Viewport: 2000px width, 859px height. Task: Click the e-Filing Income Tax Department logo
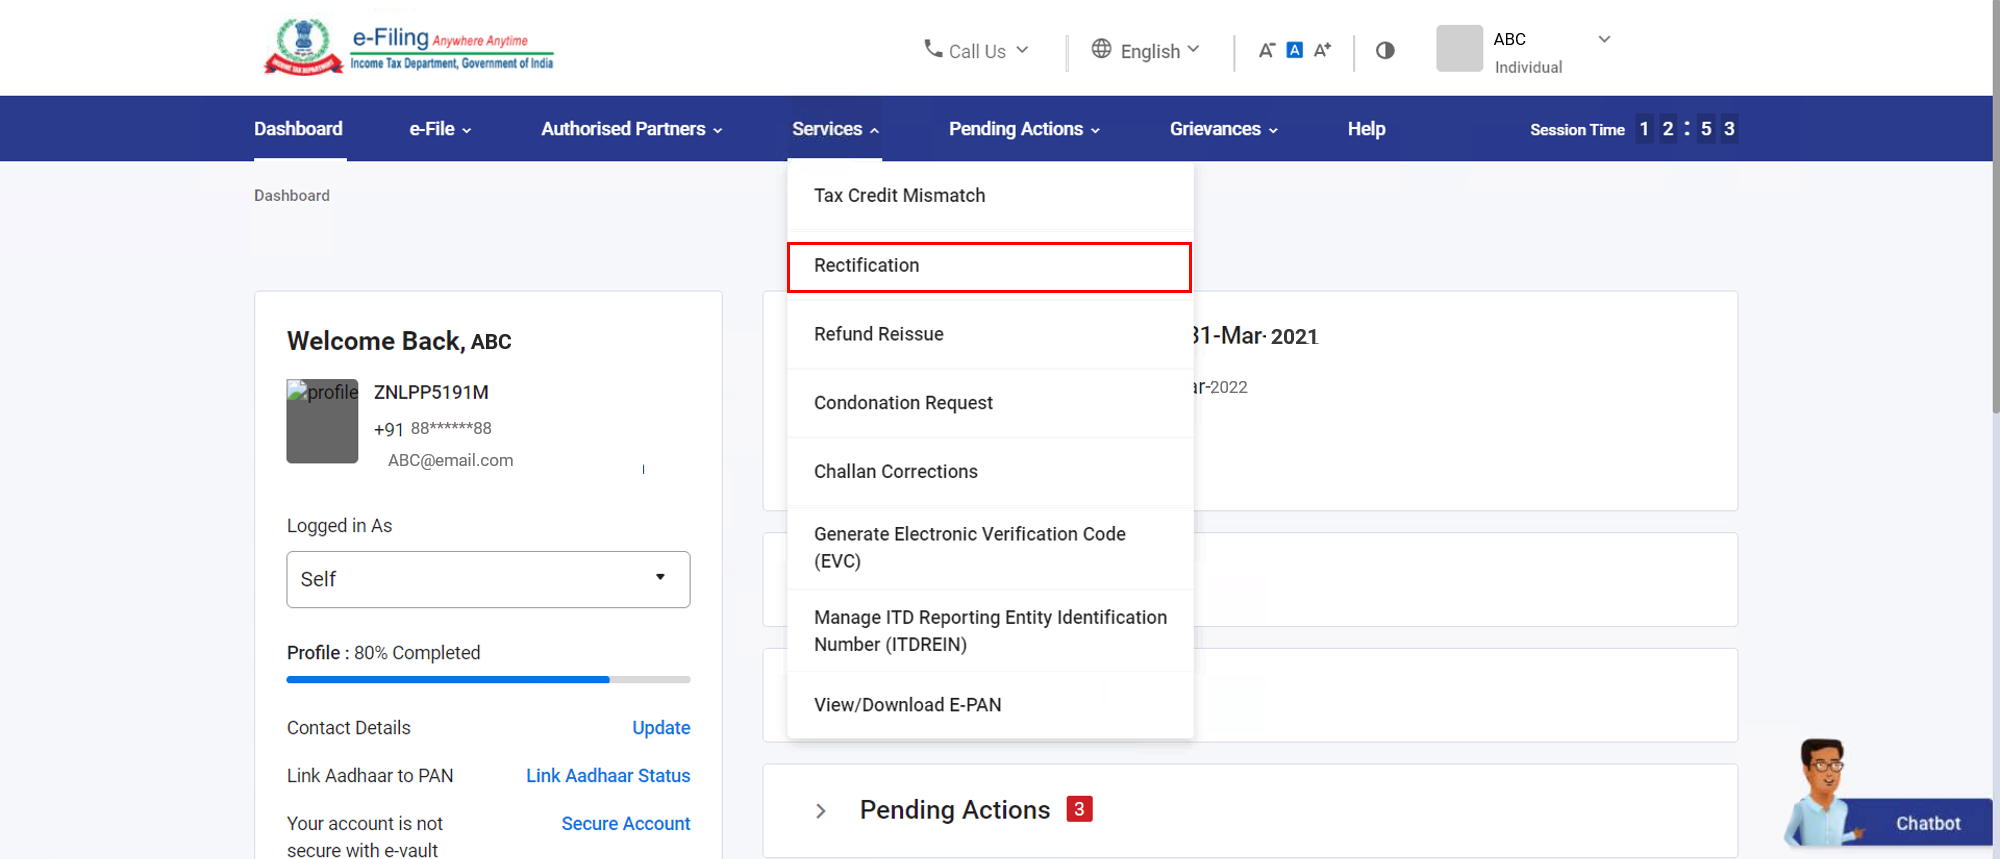[x=408, y=47]
